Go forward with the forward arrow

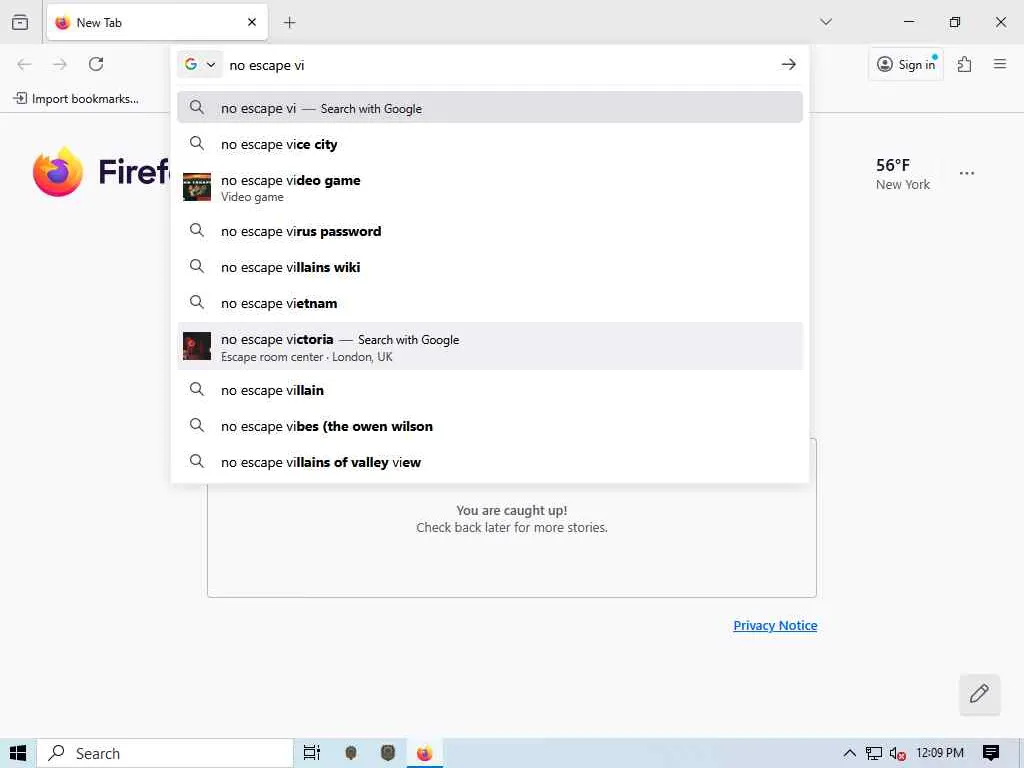click(x=60, y=64)
